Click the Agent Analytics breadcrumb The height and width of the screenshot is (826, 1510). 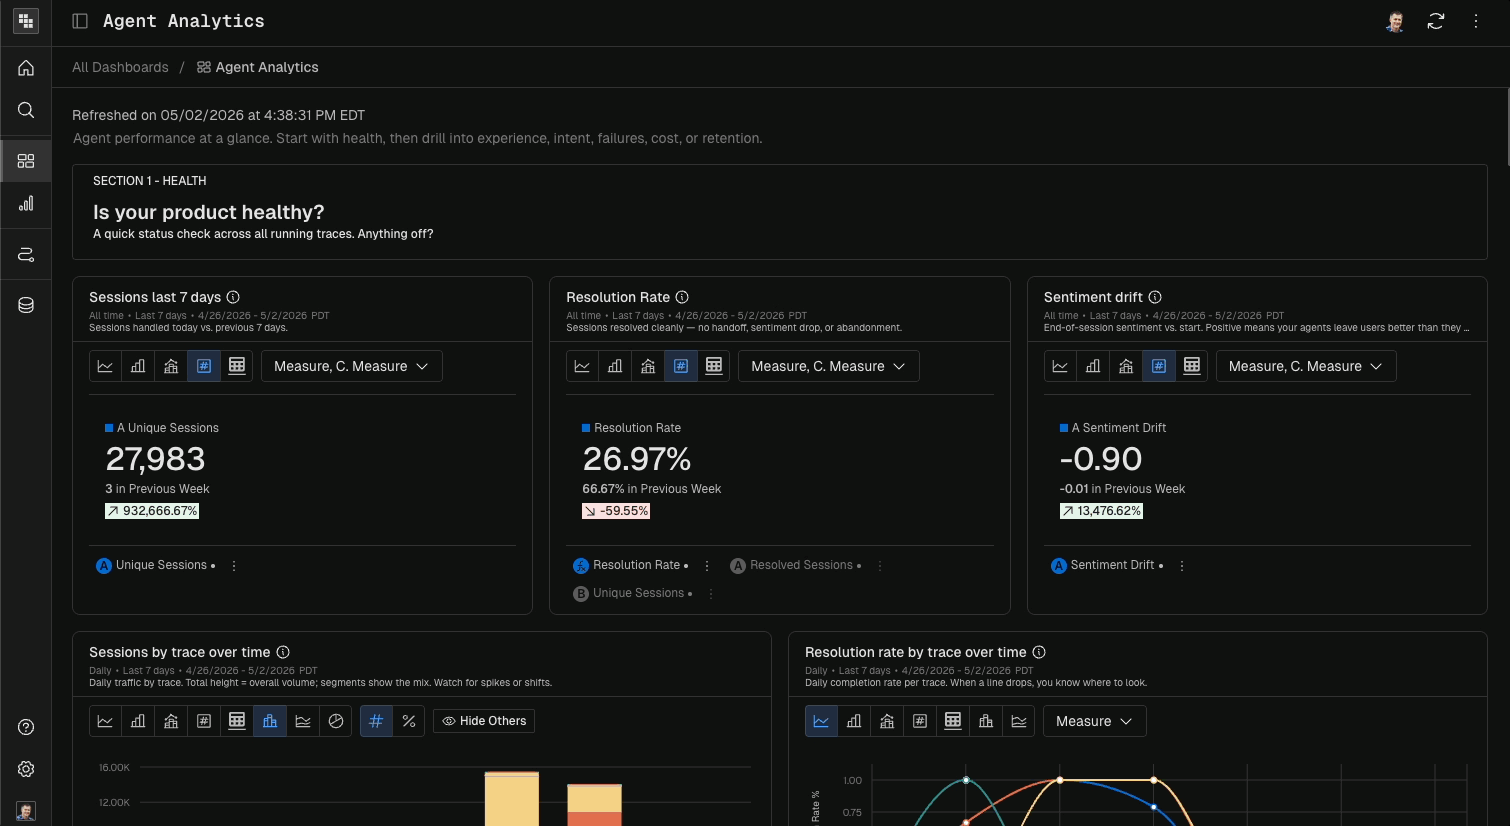(258, 67)
